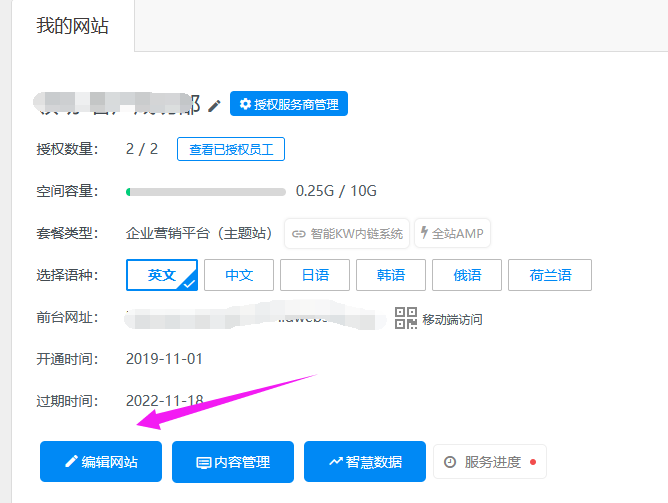The height and width of the screenshot is (503, 668).
Task: Click the gear icon in 授权服务商管理
Action: tap(245, 103)
